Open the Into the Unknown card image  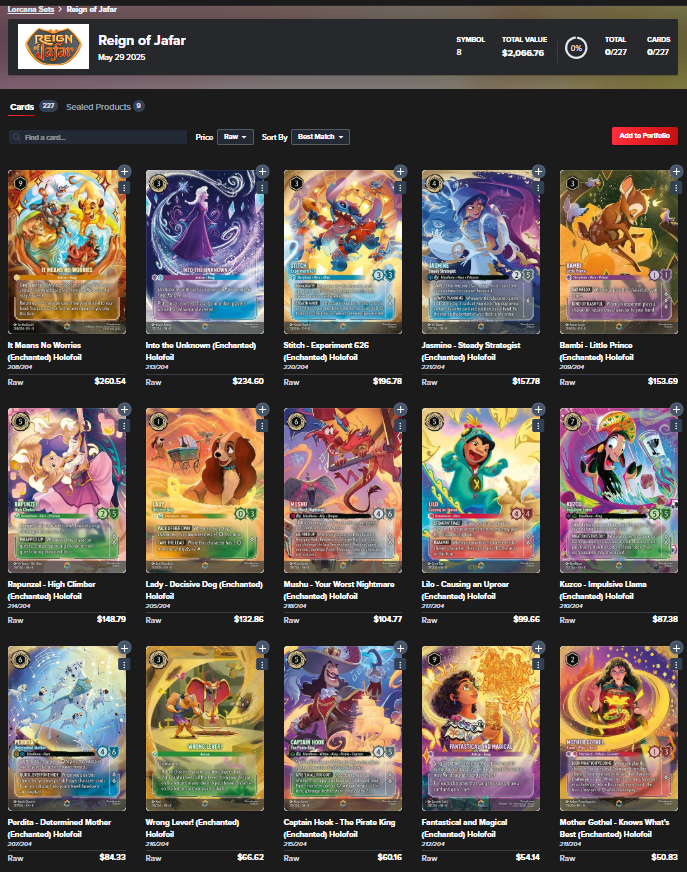pos(205,251)
